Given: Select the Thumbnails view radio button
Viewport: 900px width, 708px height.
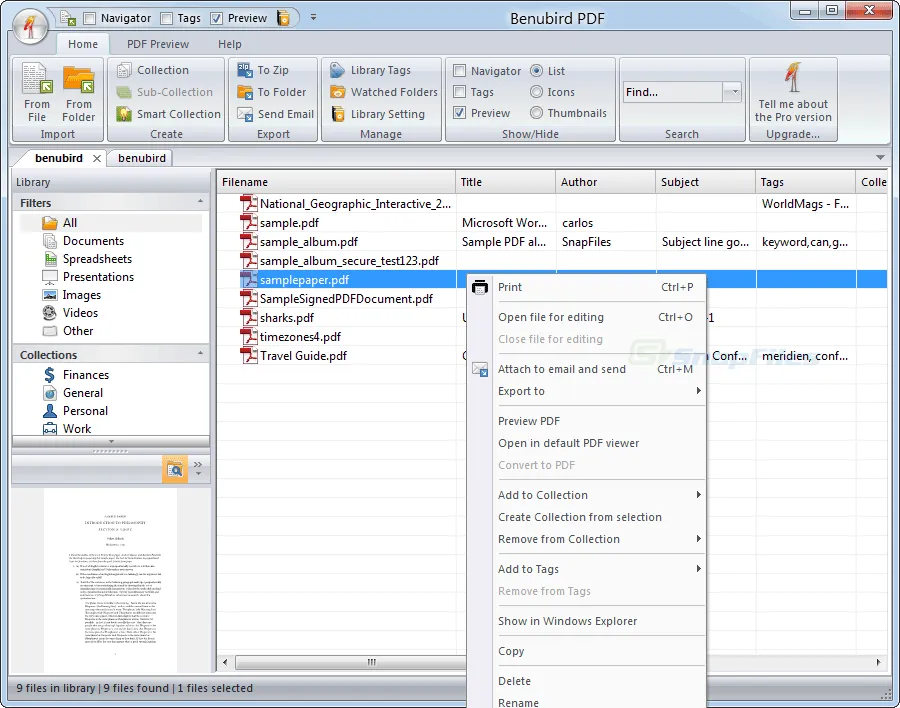Looking at the screenshot, I should (x=536, y=113).
